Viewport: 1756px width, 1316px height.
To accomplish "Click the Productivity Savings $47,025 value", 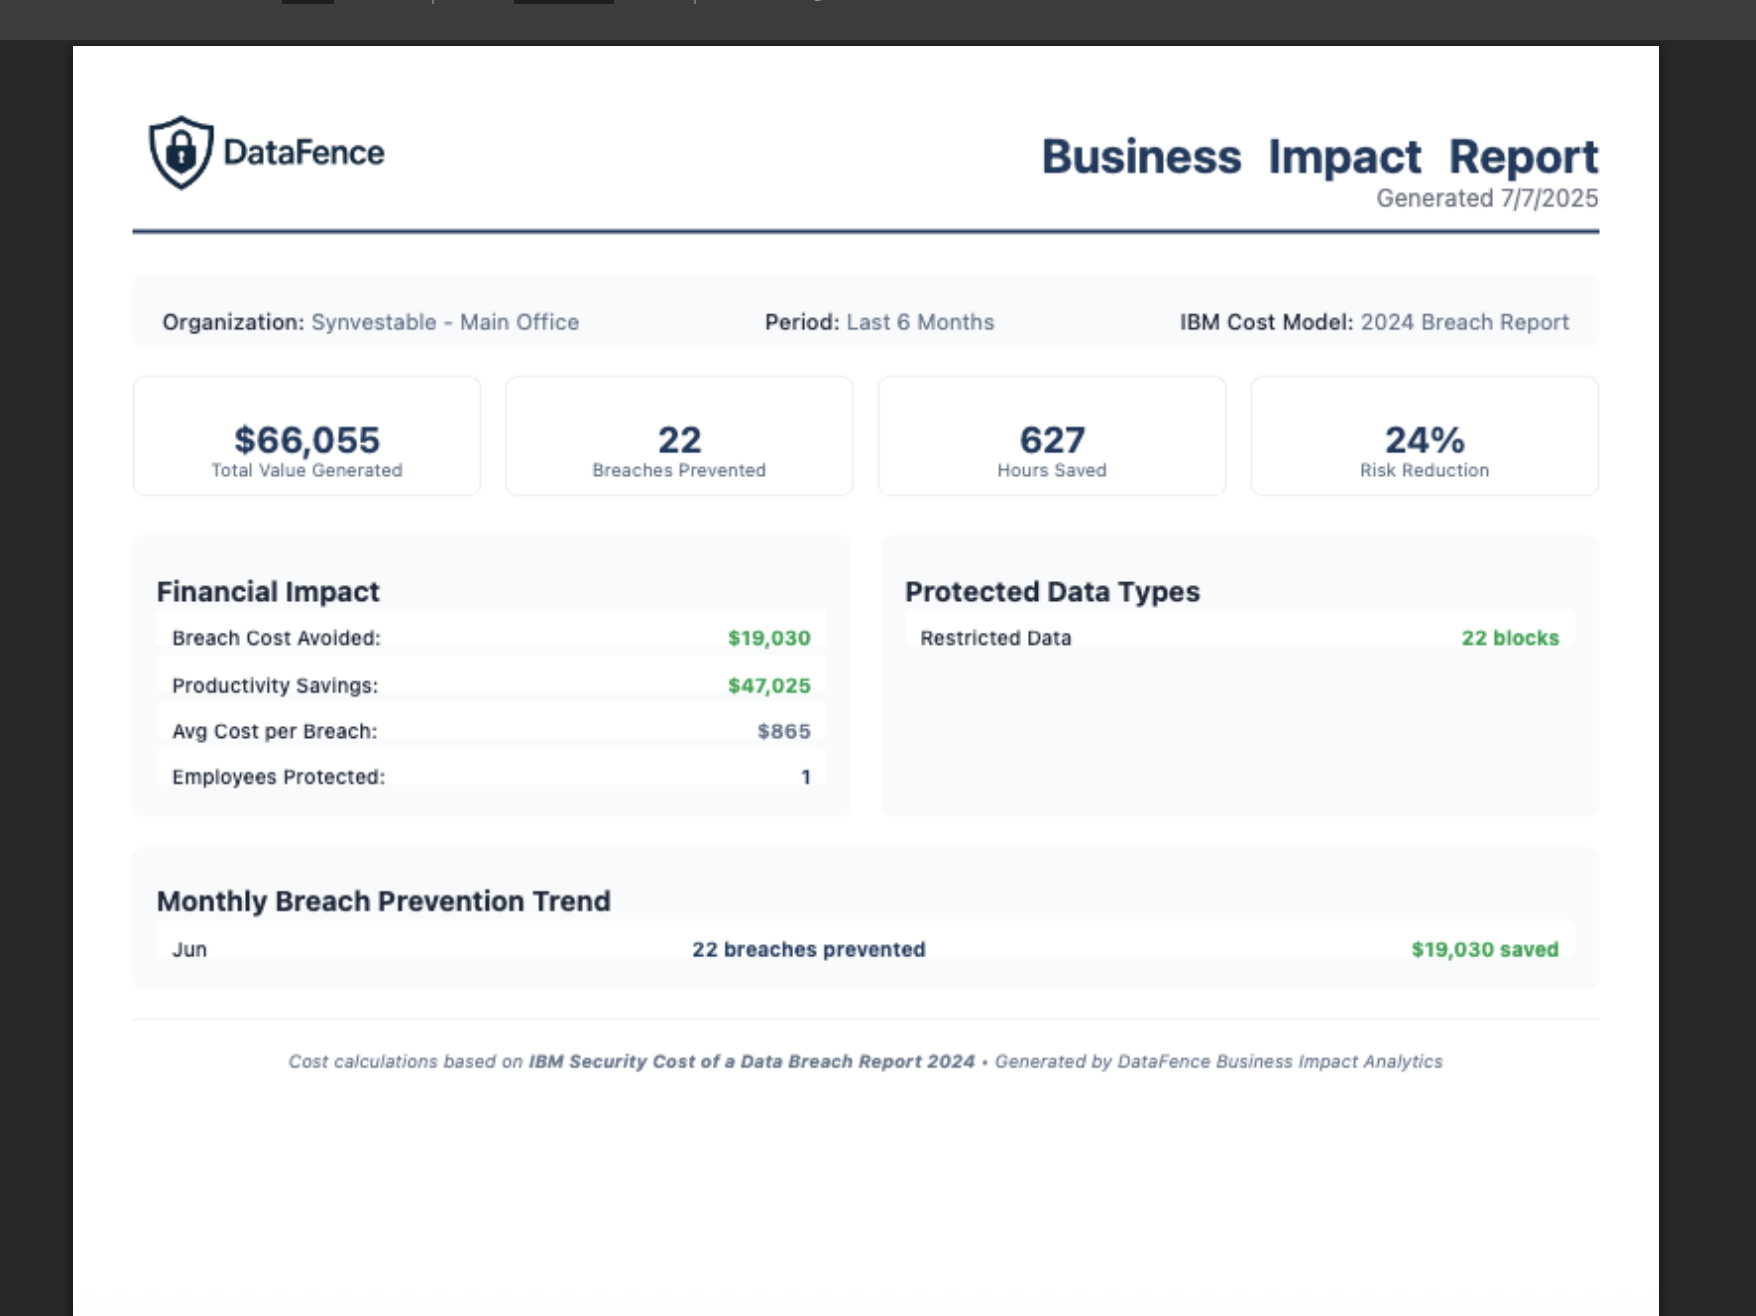I will click(x=769, y=685).
